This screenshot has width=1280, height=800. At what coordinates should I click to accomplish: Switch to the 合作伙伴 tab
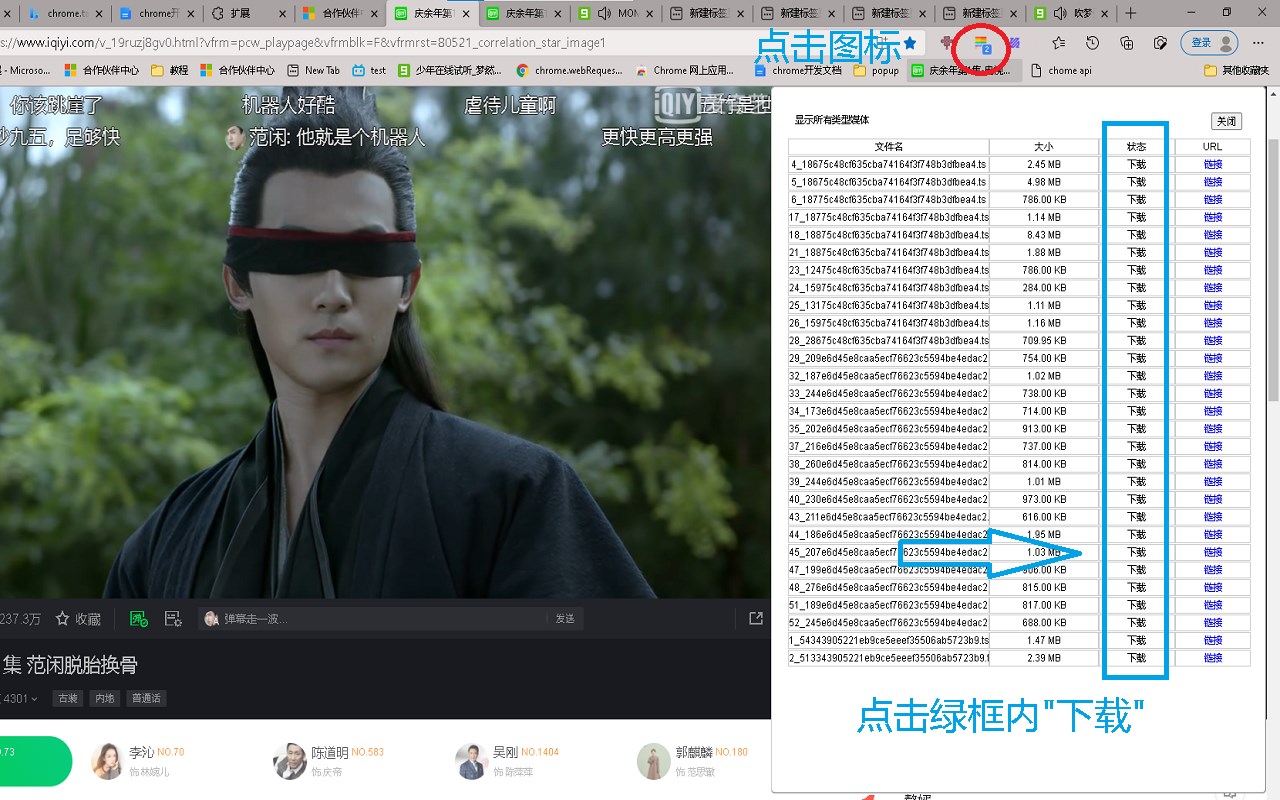338,13
